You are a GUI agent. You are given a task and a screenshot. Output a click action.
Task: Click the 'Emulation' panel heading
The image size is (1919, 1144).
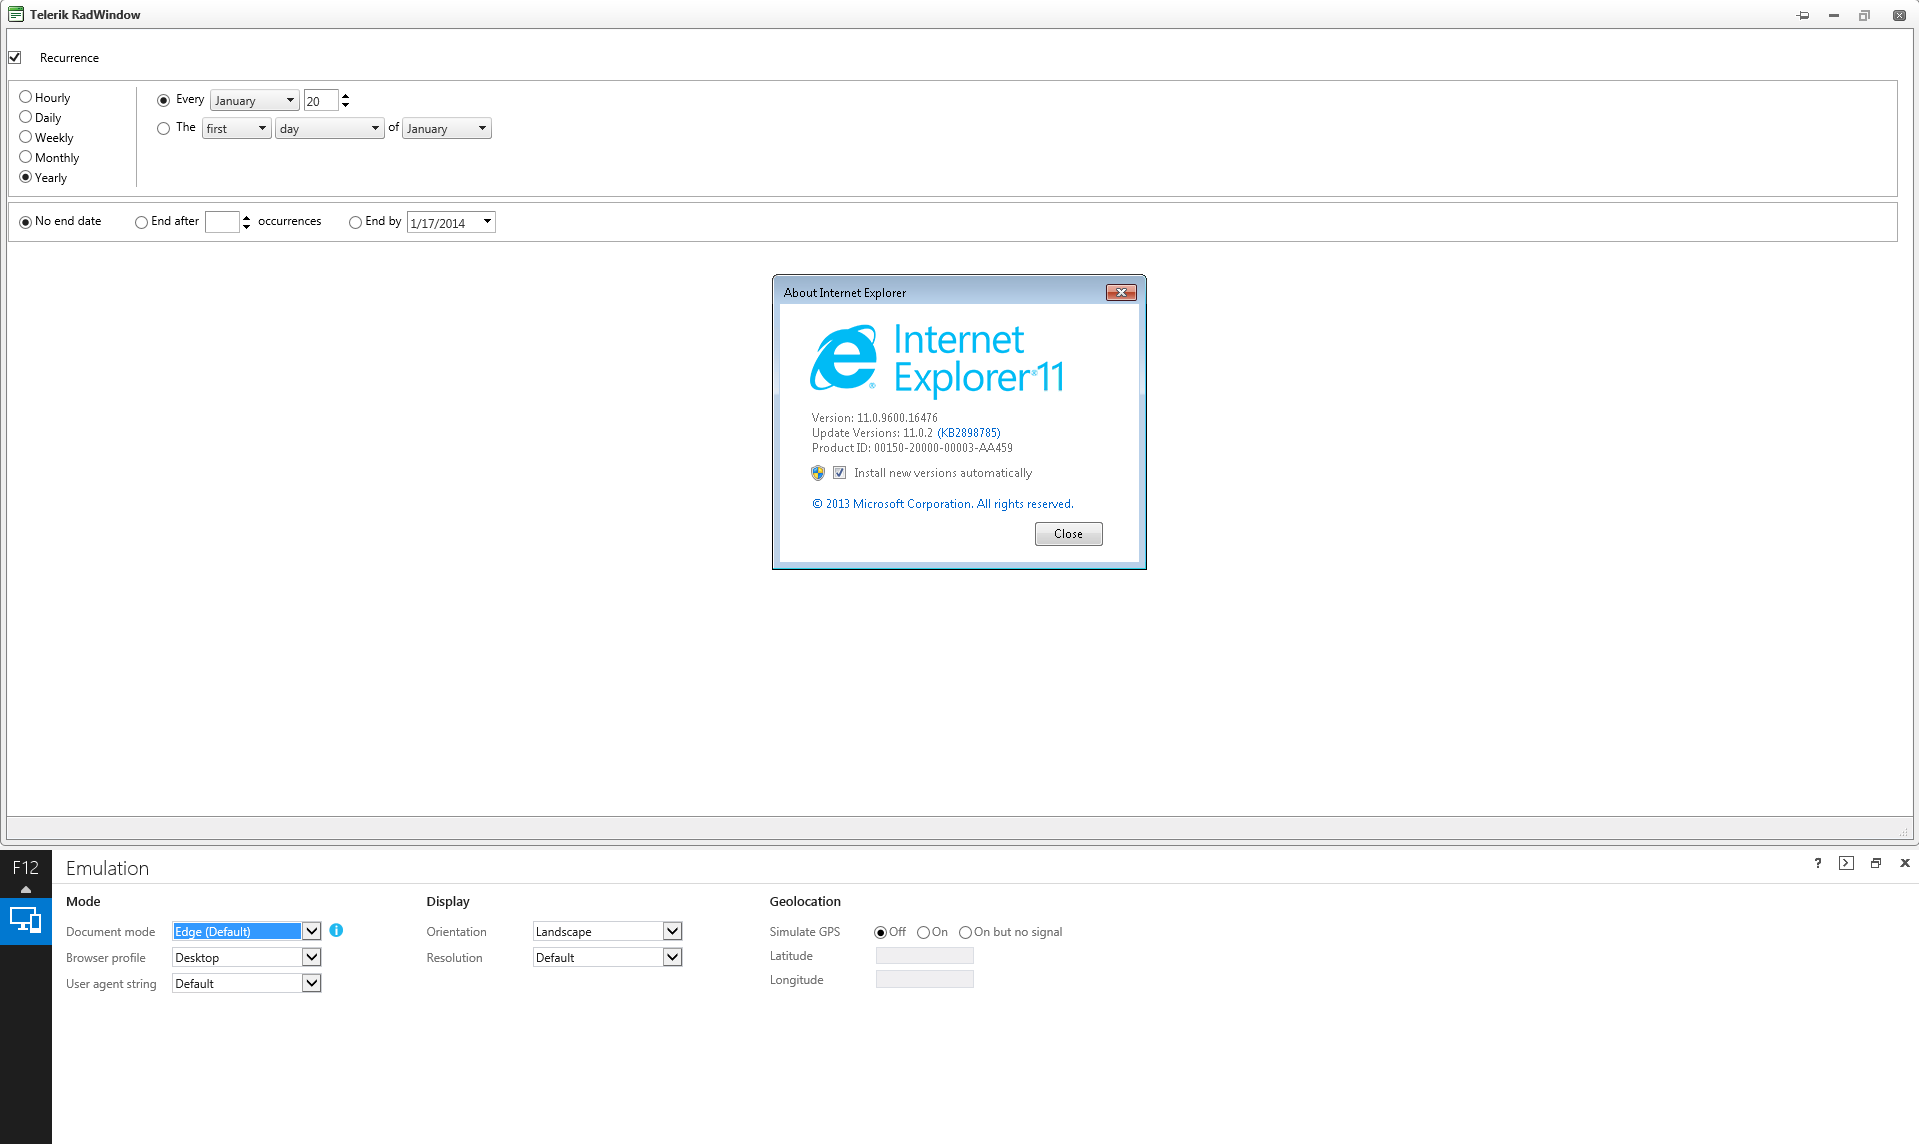107,868
